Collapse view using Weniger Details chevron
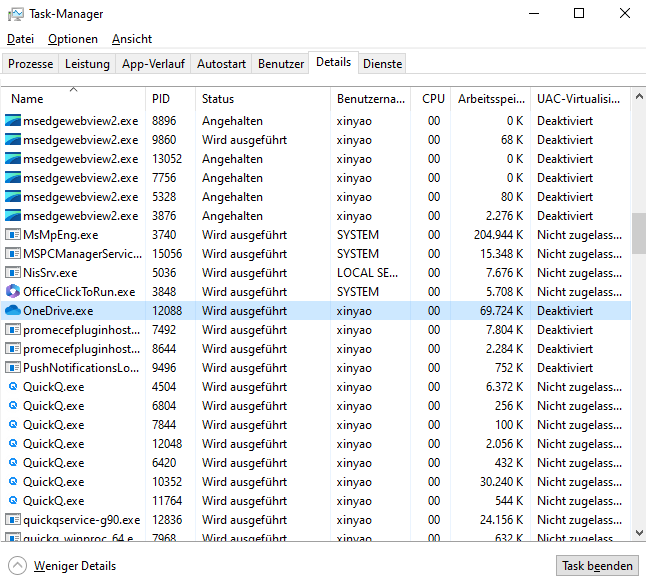 click(17, 566)
